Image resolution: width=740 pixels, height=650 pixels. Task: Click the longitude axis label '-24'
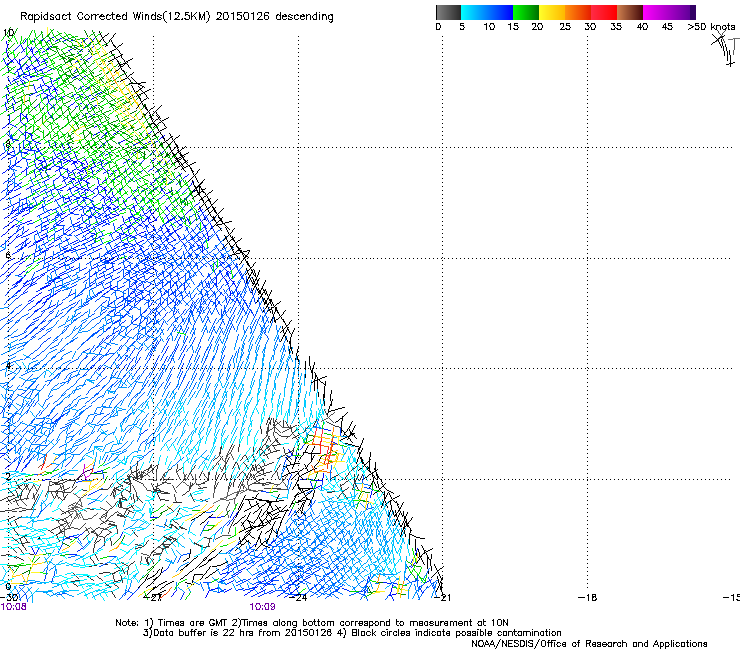tap(299, 598)
